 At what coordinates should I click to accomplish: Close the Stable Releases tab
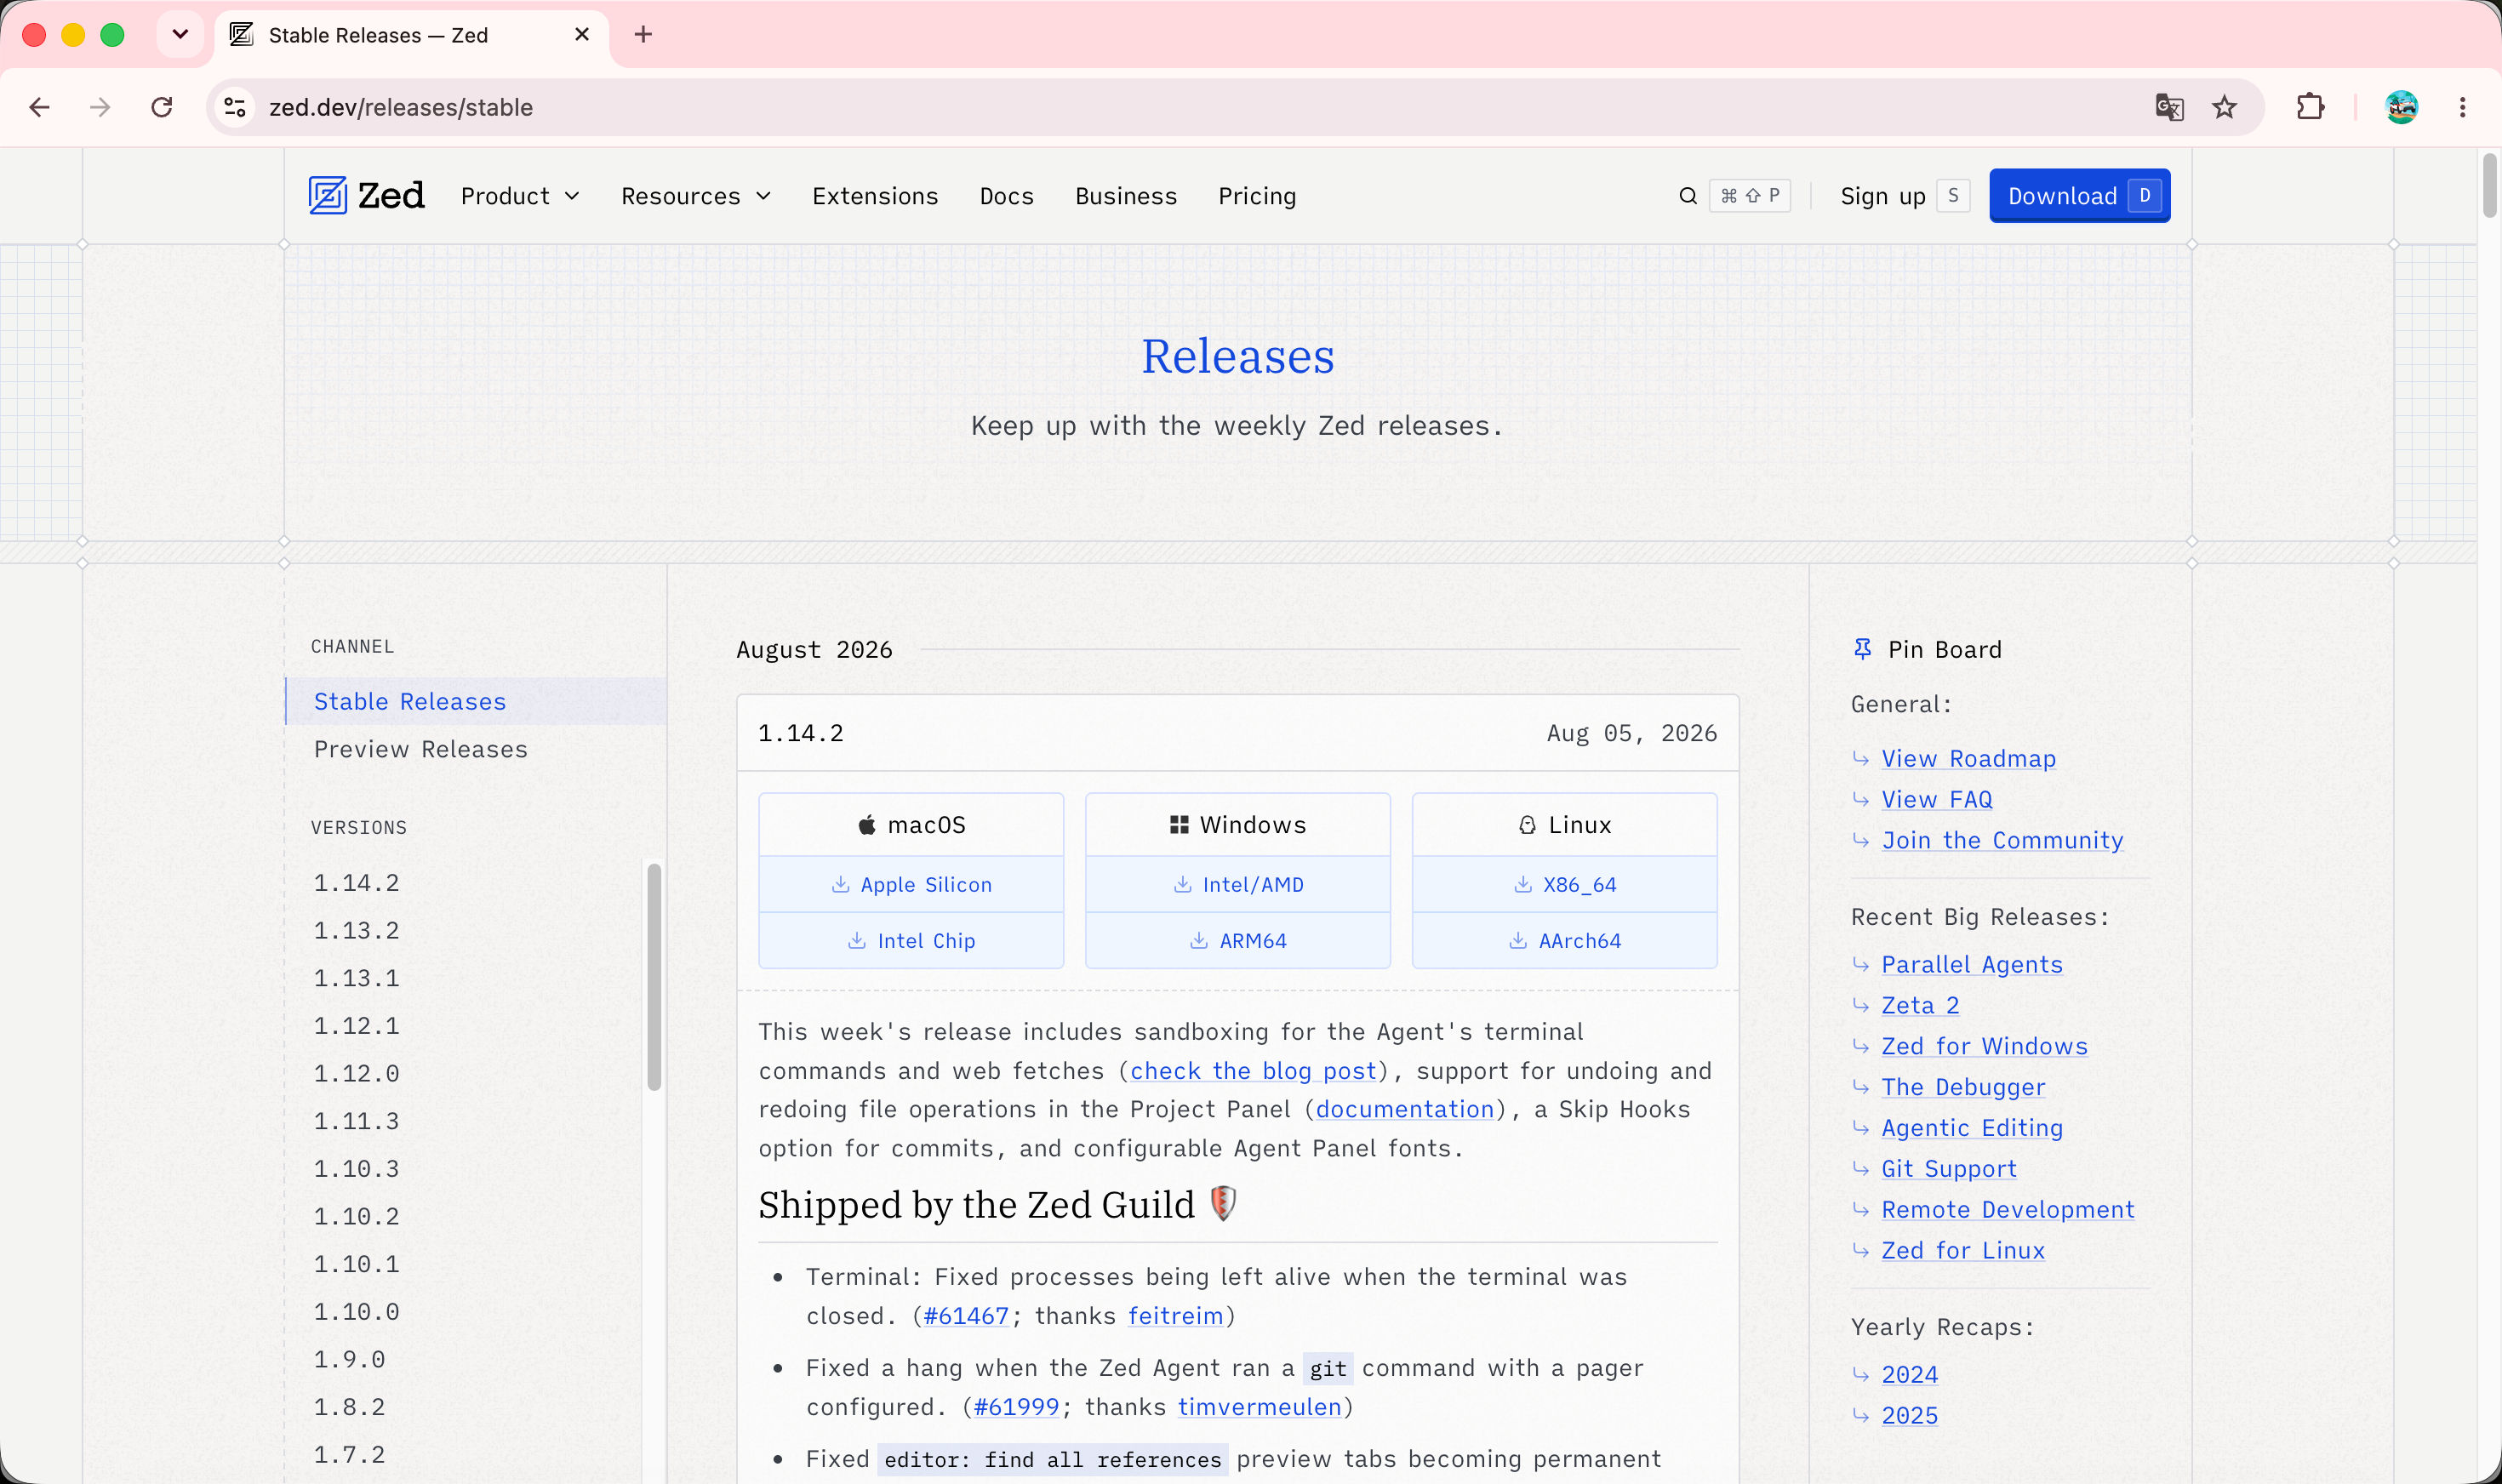tap(582, 35)
